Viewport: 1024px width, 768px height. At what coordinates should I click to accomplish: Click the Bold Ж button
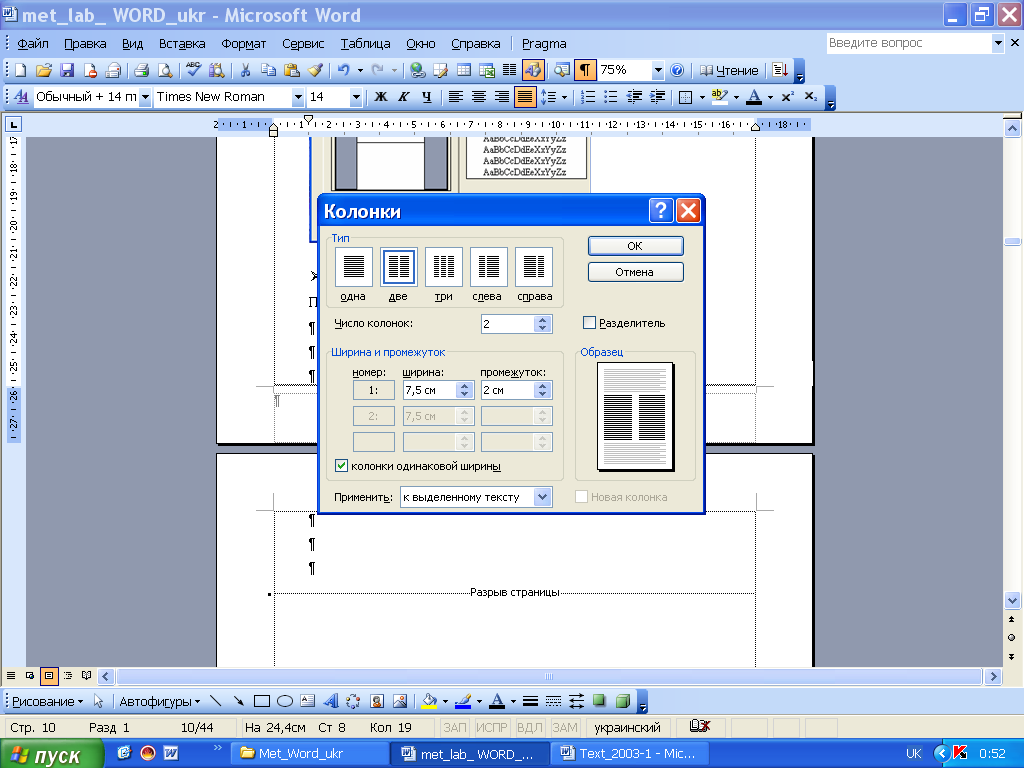click(381, 97)
